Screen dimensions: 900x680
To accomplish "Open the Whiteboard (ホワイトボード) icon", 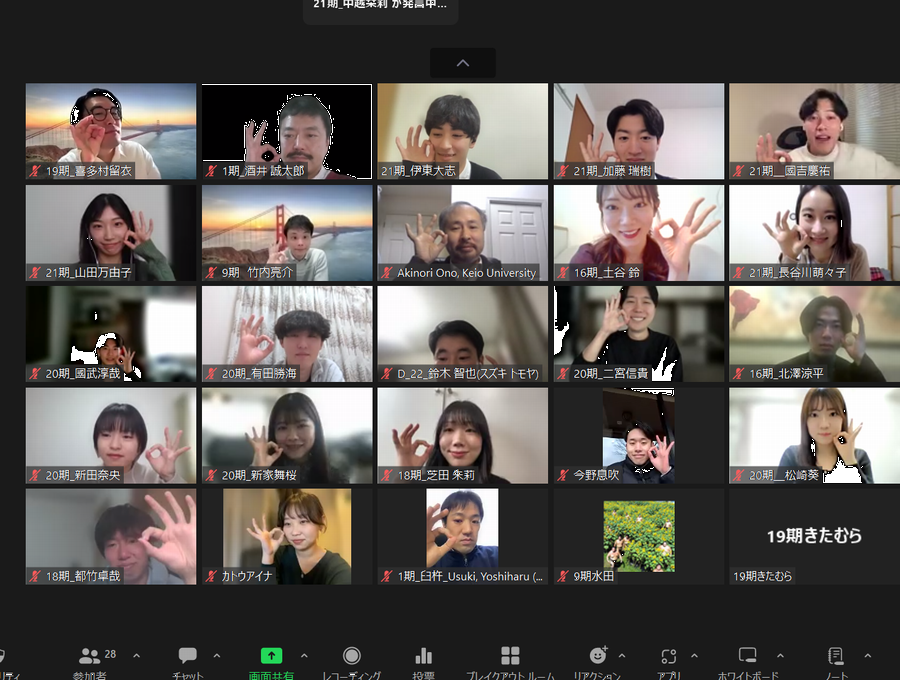I will (747, 656).
